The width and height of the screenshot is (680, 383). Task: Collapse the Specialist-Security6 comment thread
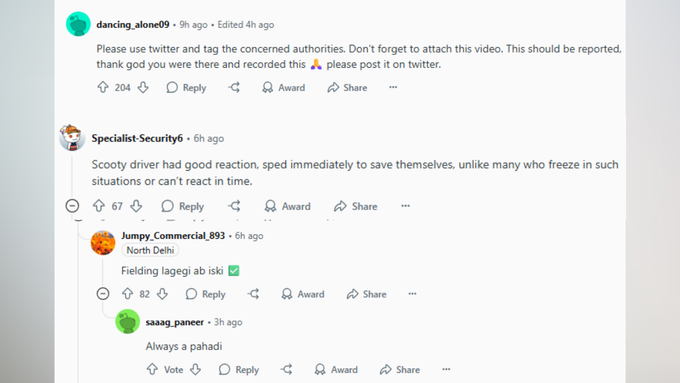click(72, 206)
